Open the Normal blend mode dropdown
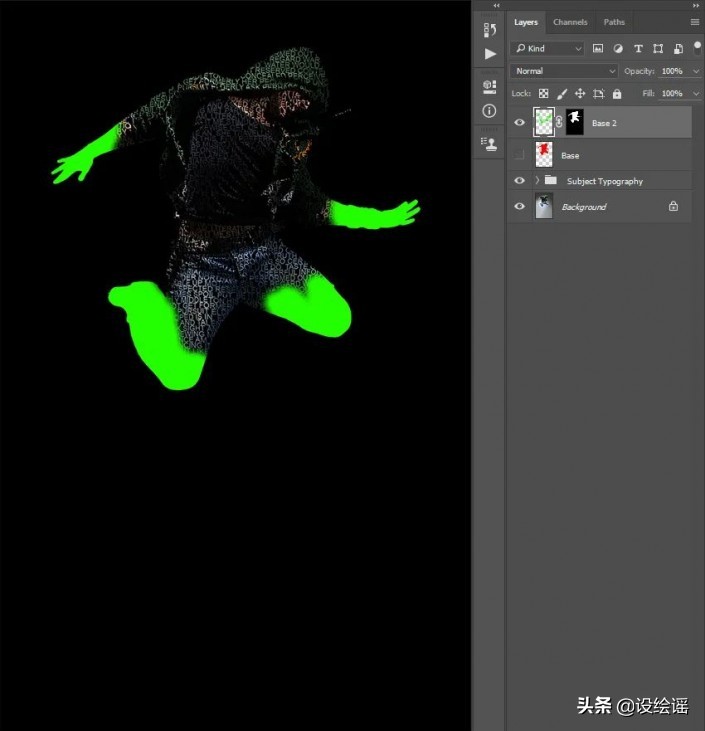Viewport: 705px width, 731px height. tap(564, 71)
